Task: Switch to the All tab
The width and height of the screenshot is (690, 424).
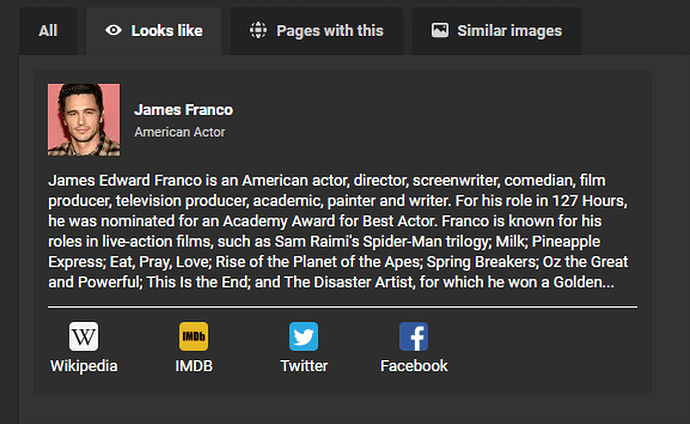Action: click(48, 31)
